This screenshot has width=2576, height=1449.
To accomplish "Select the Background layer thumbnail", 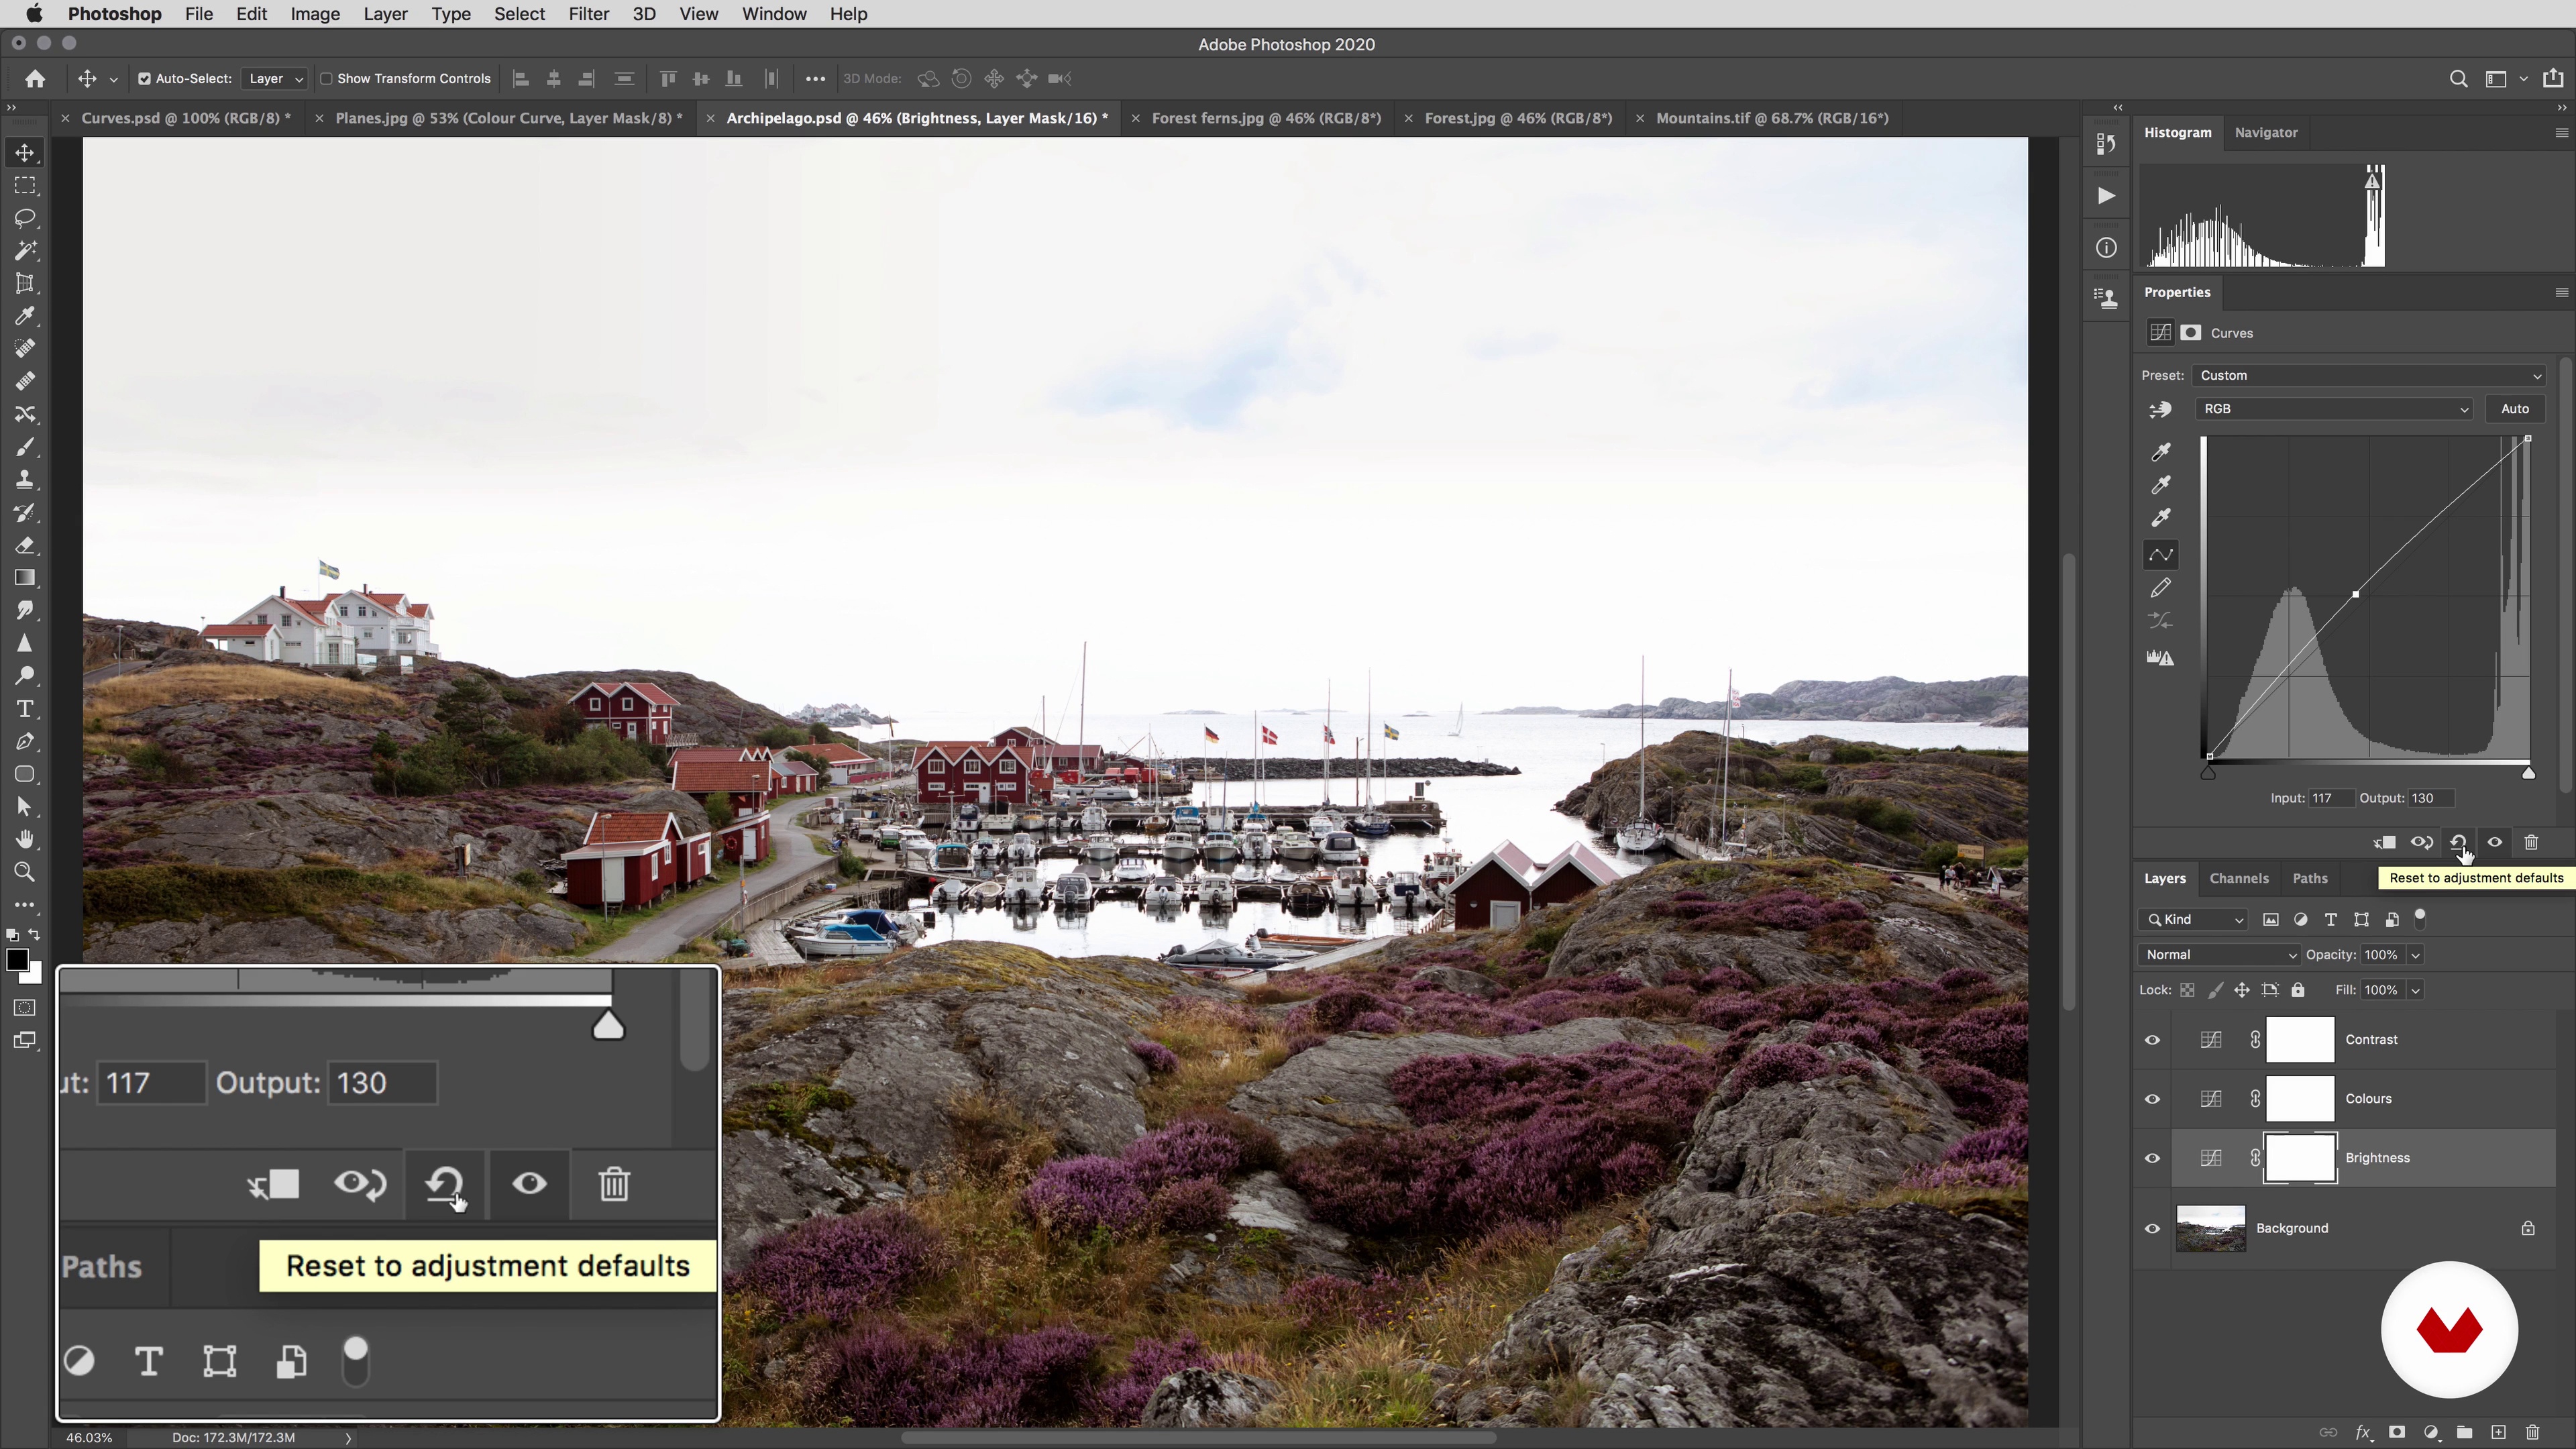I will coord(2210,1228).
